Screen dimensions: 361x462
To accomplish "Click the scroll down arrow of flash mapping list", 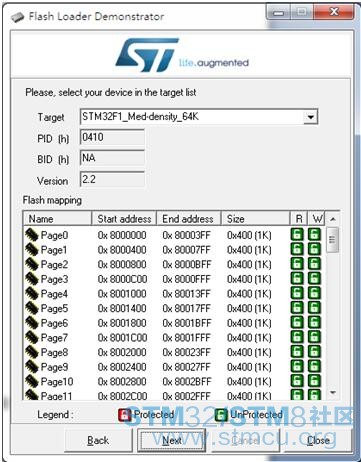I will (332, 393).
